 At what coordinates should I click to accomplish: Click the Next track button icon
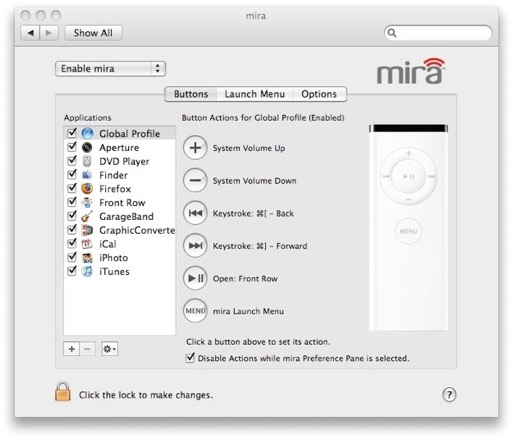coord(195,246)
